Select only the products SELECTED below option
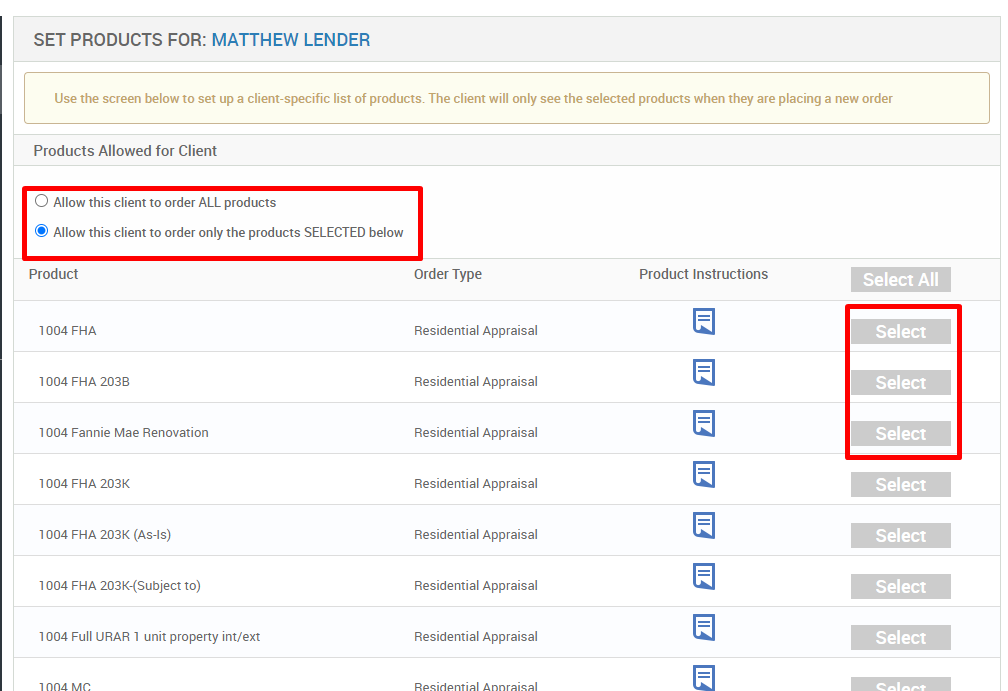Image resolution: width=1008 pixels, height=691 pixels. (x=41, y=230)
